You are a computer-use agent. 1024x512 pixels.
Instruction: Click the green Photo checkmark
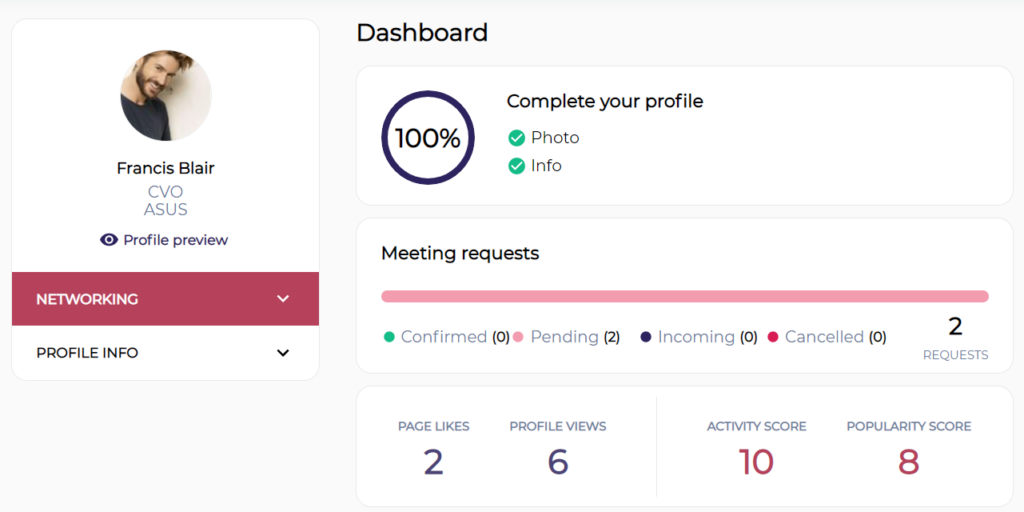tap(517, 138)
